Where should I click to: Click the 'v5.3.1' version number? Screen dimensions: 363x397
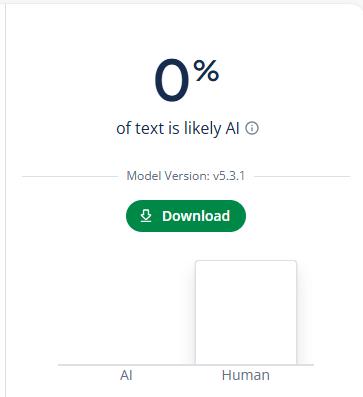point(229,176)
